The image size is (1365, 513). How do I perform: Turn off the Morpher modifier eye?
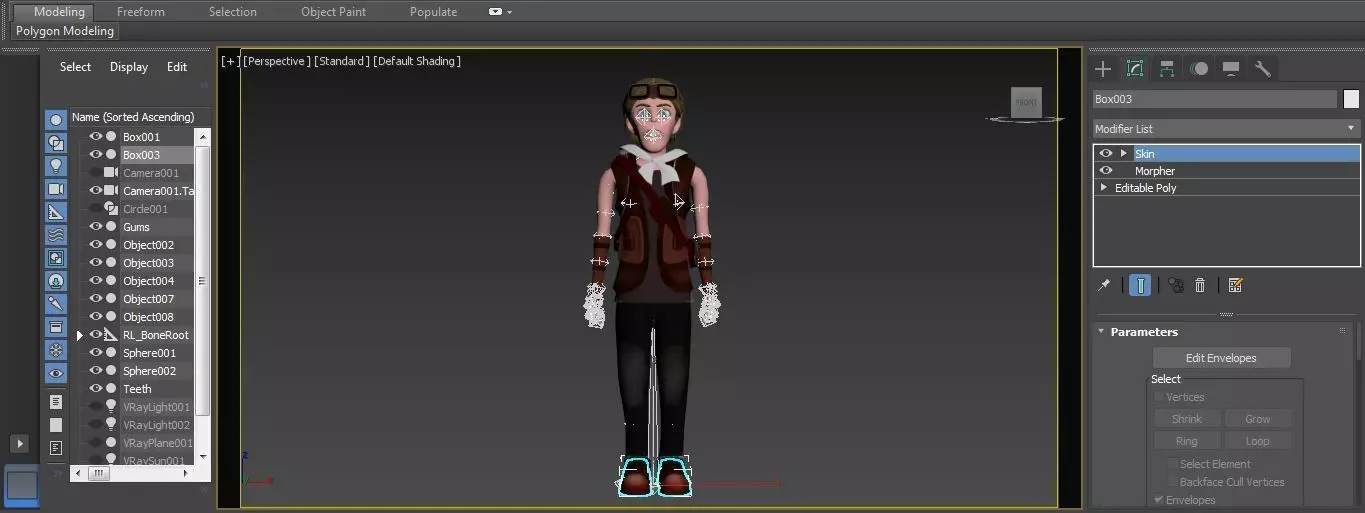click(x=1106, y=171)
